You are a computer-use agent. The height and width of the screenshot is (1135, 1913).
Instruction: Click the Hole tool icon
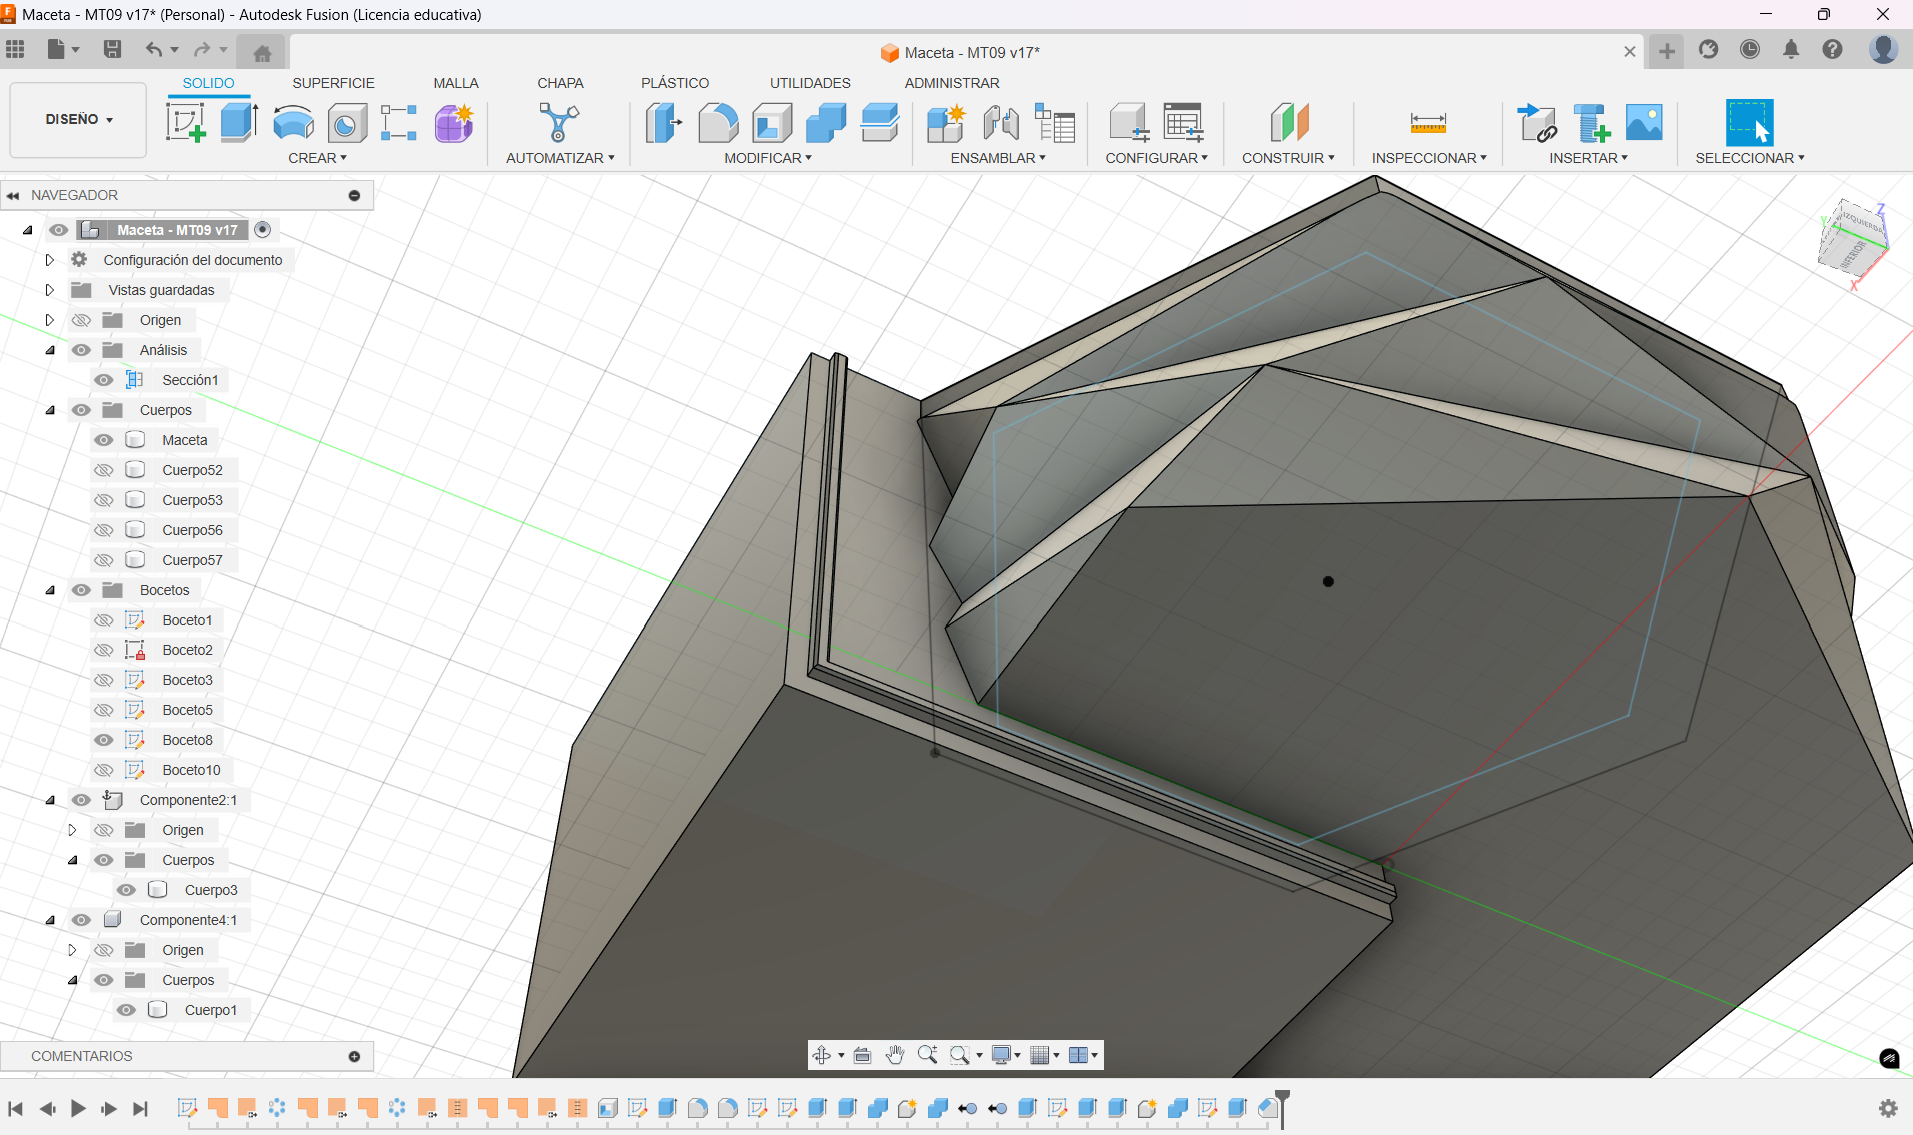347,123
